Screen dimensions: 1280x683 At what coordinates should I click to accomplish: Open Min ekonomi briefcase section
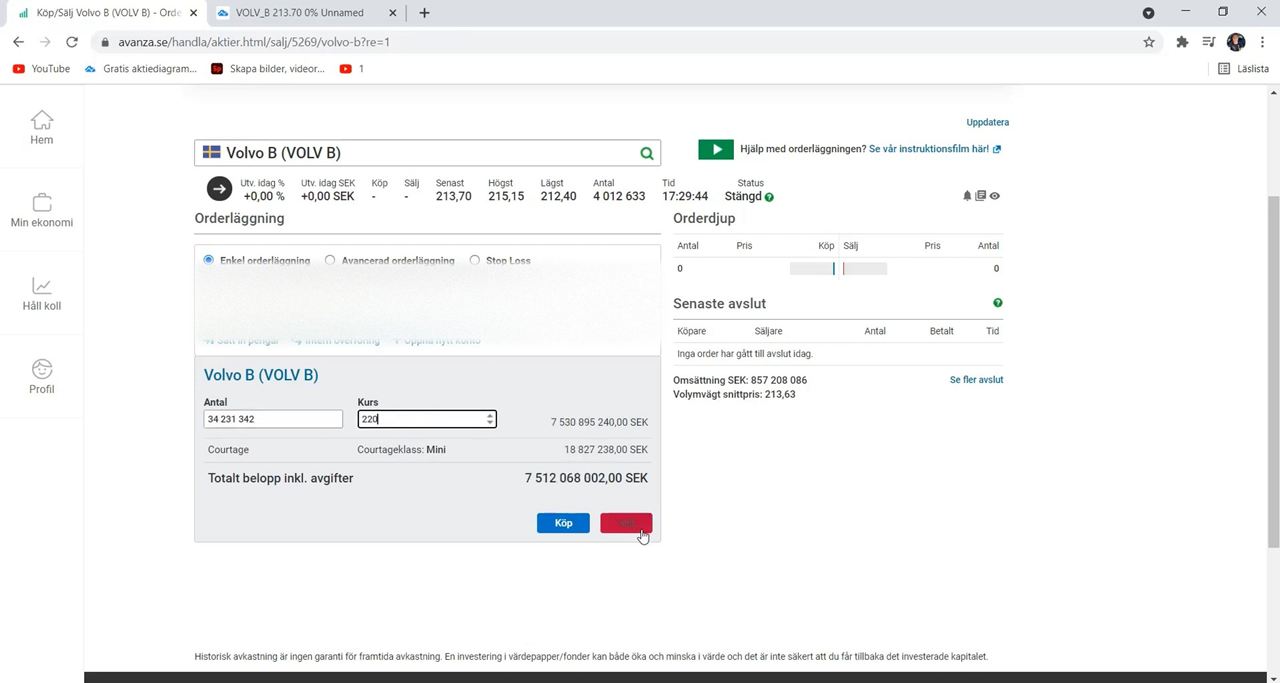[41, 210]
